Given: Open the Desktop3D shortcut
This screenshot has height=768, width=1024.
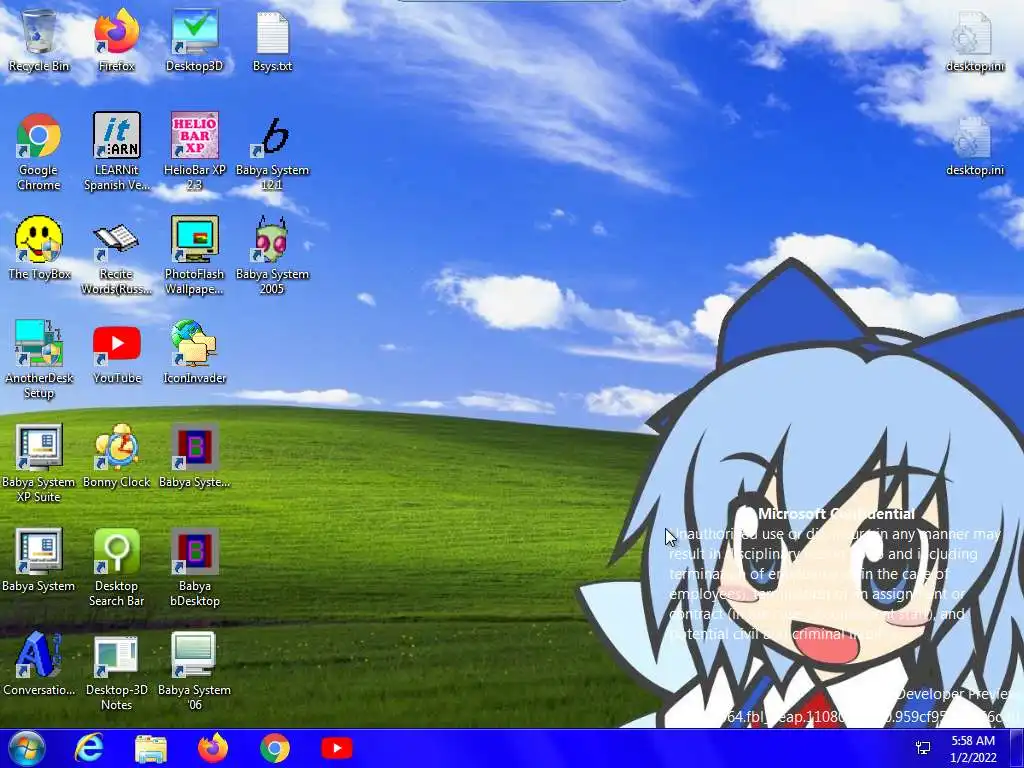Looking at the screenshot, I should click(194, 40).
